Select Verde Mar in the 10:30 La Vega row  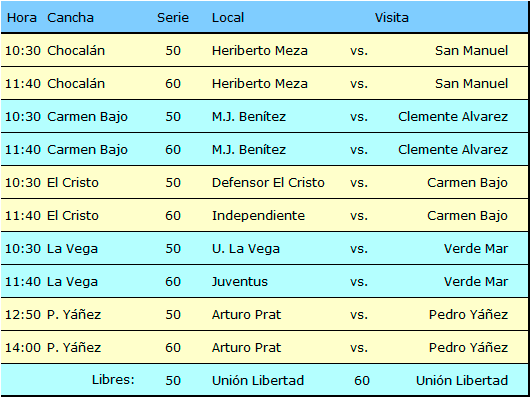476,249
